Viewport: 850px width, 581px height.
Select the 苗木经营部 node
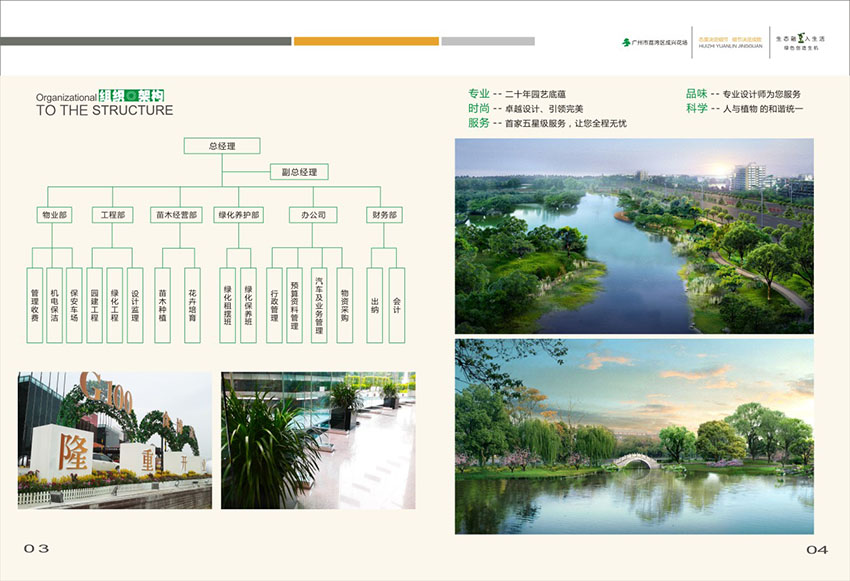coord(175,214)
